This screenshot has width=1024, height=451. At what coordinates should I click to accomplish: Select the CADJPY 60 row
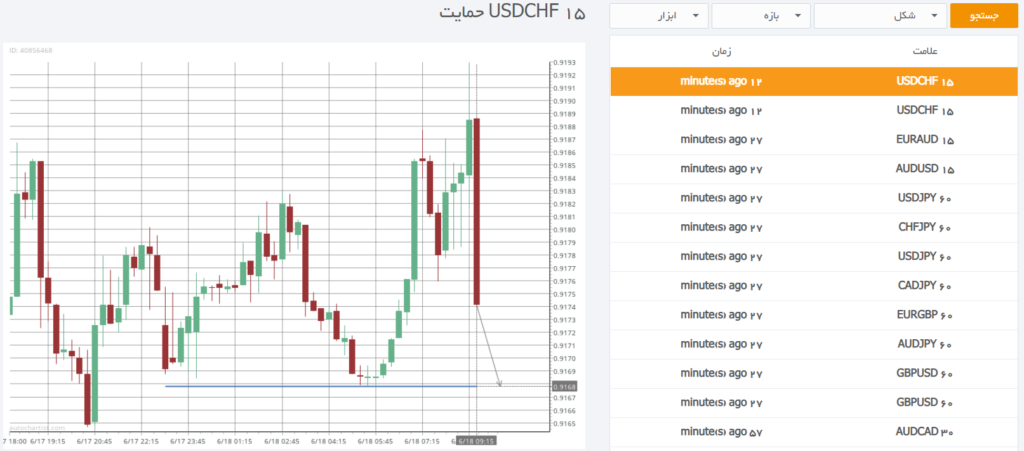click(814, 286)
